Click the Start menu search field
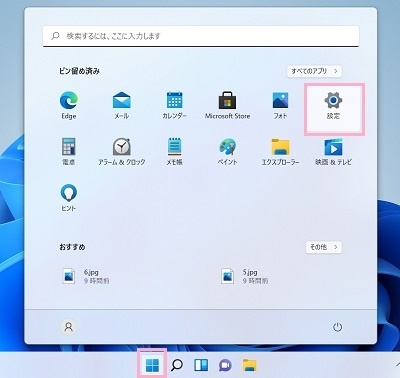The height and width of the screenshot is (378, 400). pos(201,36)
